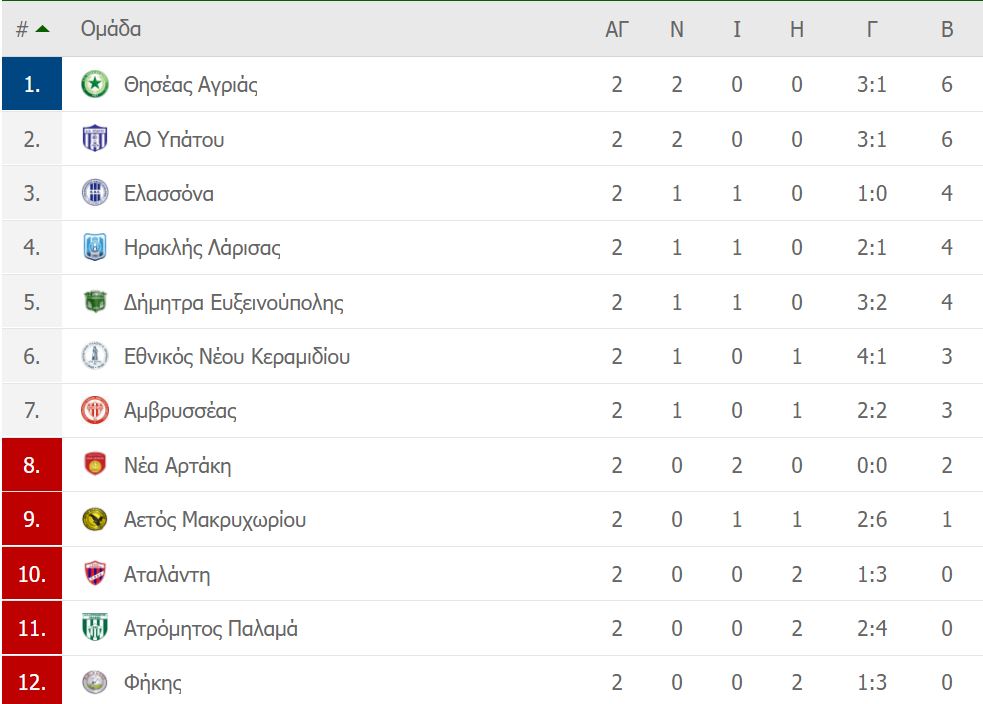Open the Θησέας Αγριάς team name link

[x=191, y=84]
